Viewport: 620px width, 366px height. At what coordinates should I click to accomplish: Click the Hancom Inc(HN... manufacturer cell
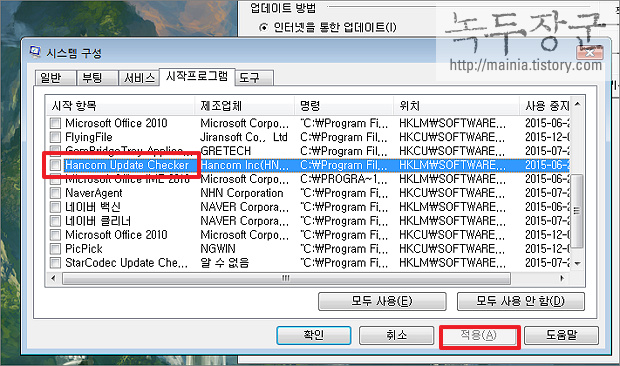pyautogui.click(x=244, y=165)
